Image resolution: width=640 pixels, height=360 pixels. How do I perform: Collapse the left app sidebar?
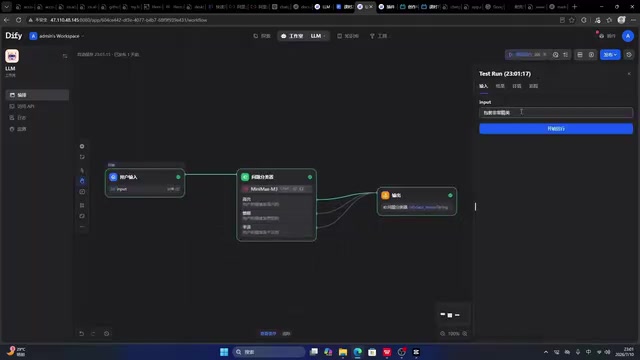pos(65,56)
